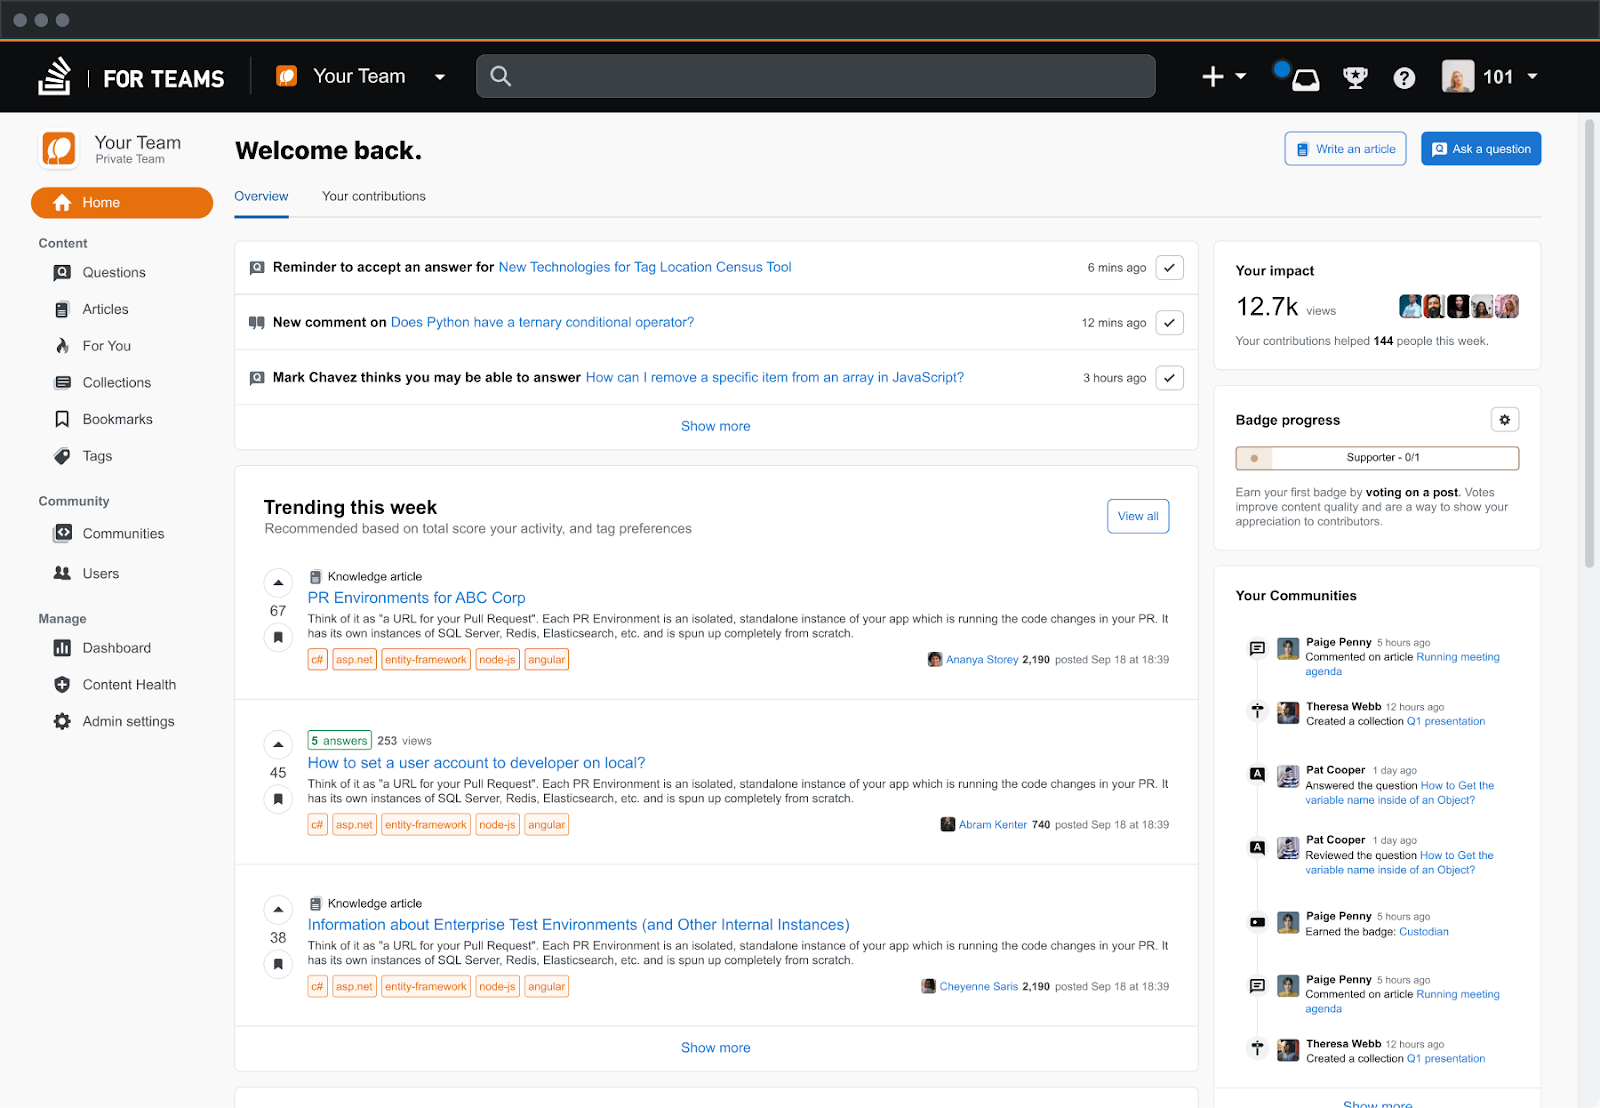
Task: Dismiss the Python comment notification checkmark
Action: [1168, 322]
